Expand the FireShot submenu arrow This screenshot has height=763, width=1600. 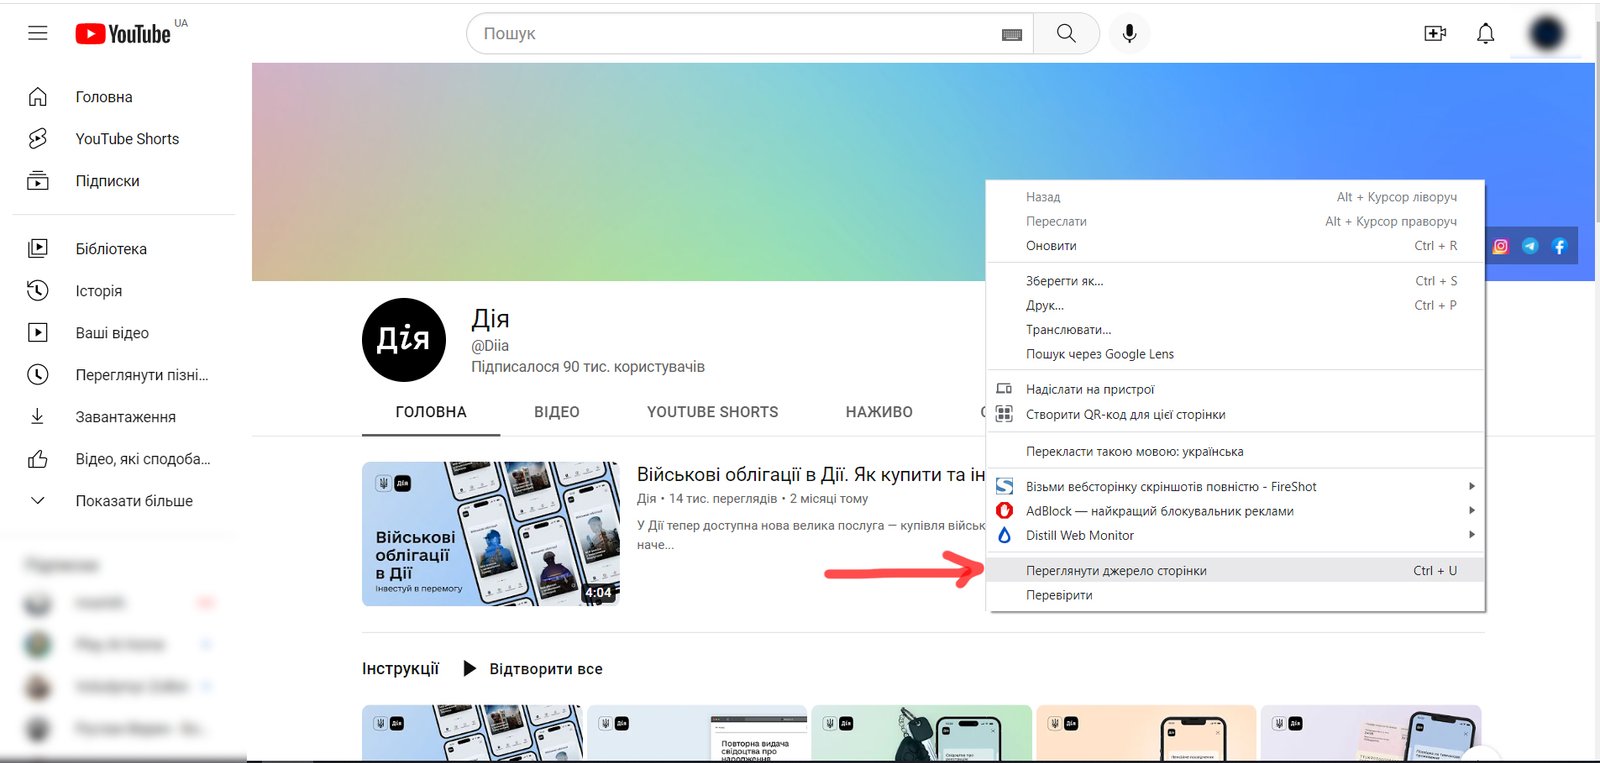1471,487
